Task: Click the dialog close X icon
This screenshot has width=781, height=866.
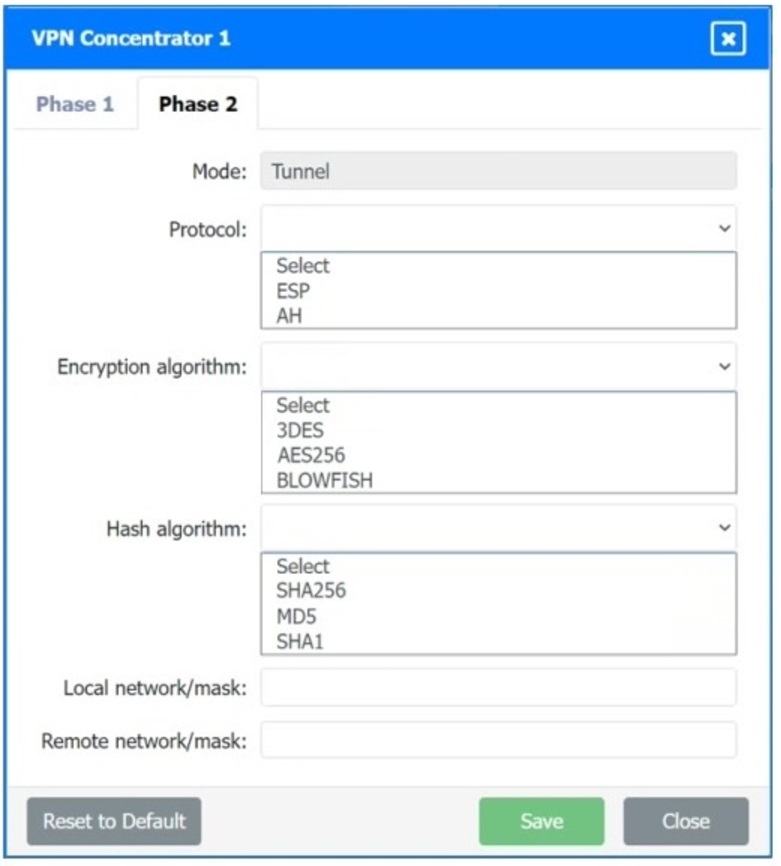Action: point(729,40)
